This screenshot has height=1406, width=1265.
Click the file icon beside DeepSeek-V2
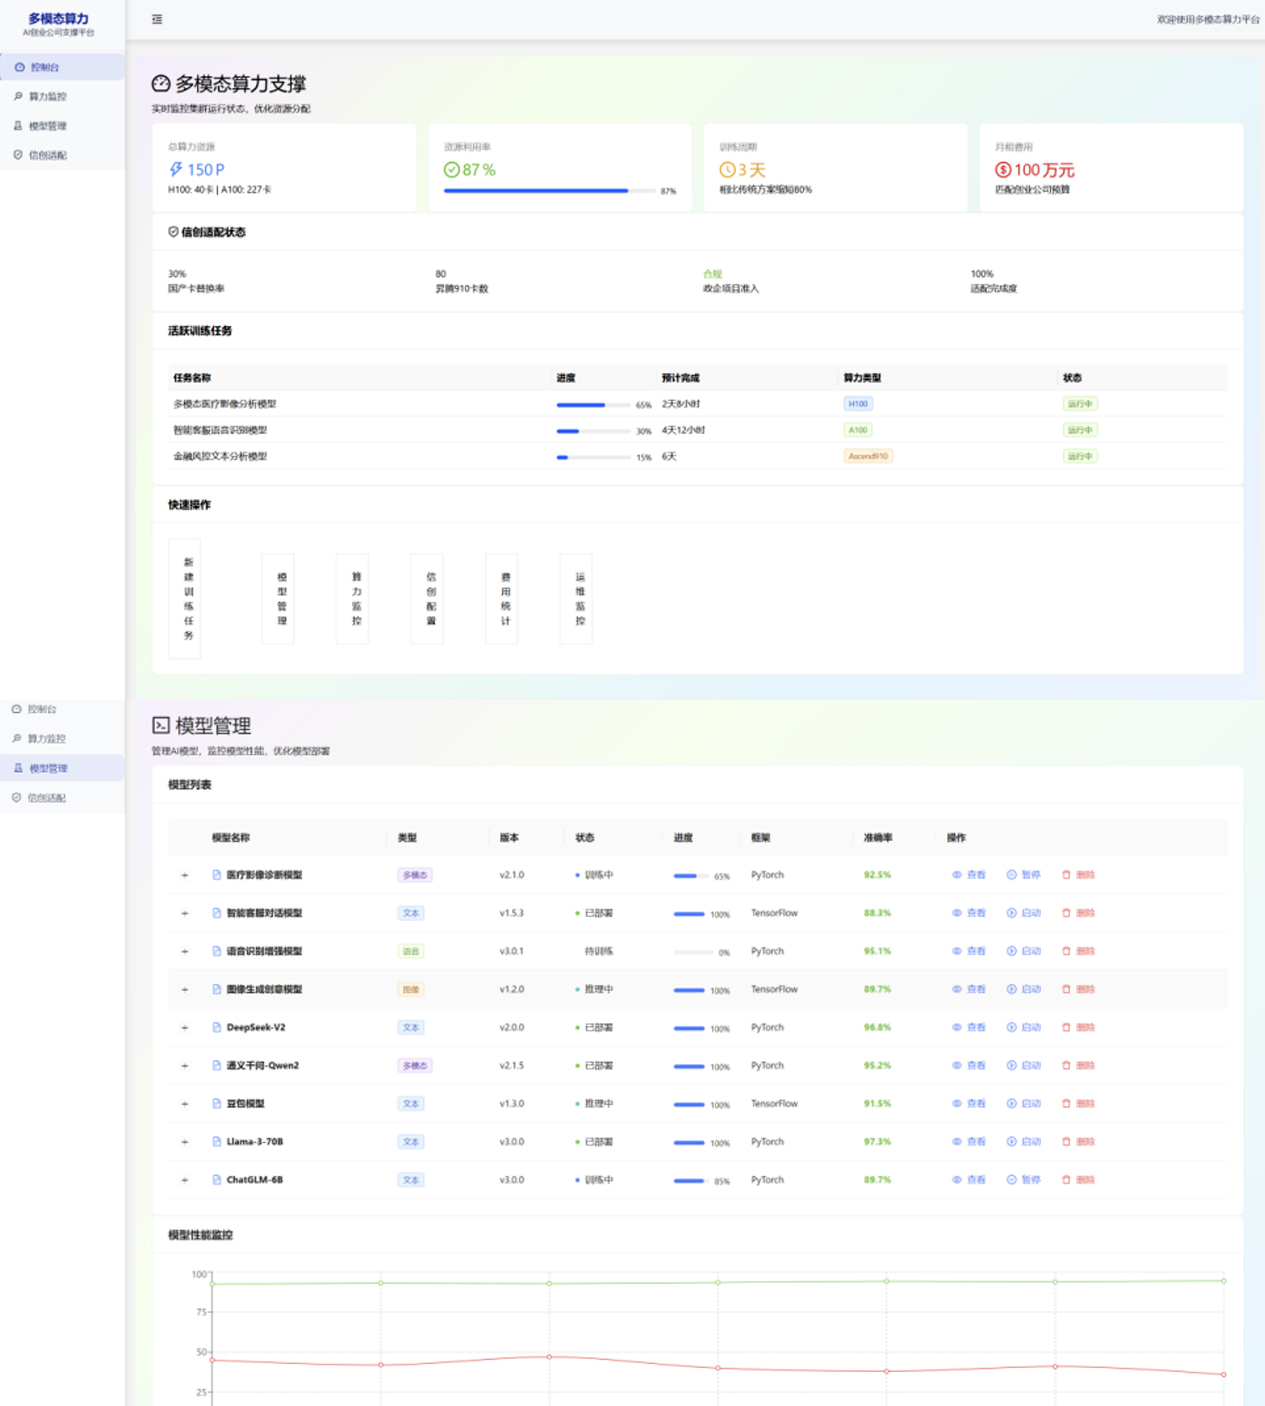217,1027
